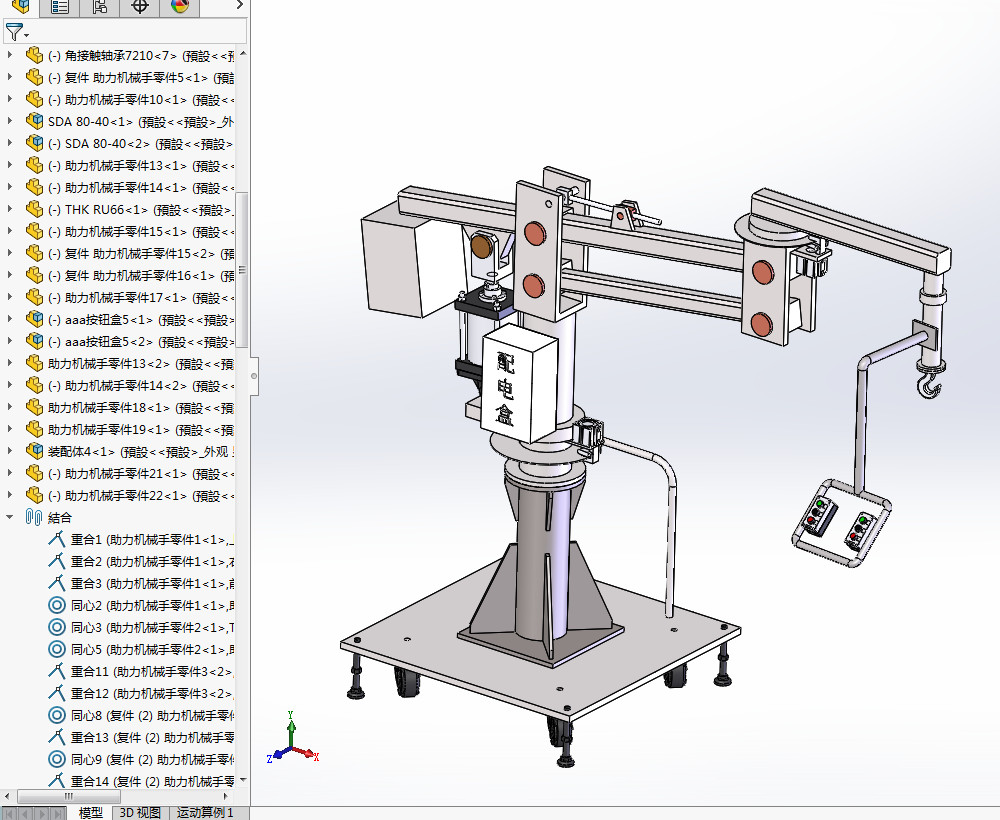Open the DisplayManager color ball tab
Screen dimensions: 1000x820
[x=180, y=6]
